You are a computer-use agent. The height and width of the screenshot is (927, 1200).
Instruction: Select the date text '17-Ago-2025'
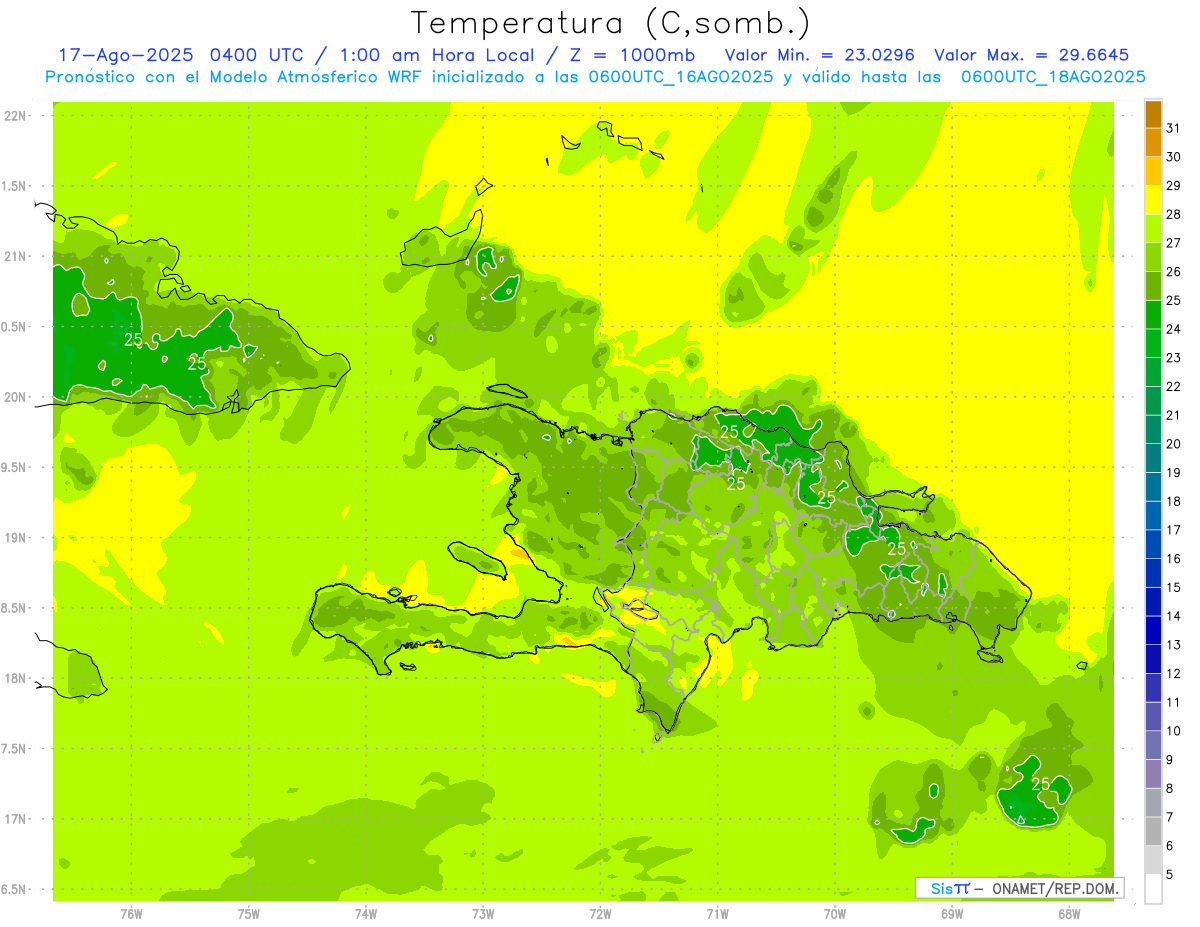tap(126, 55)
